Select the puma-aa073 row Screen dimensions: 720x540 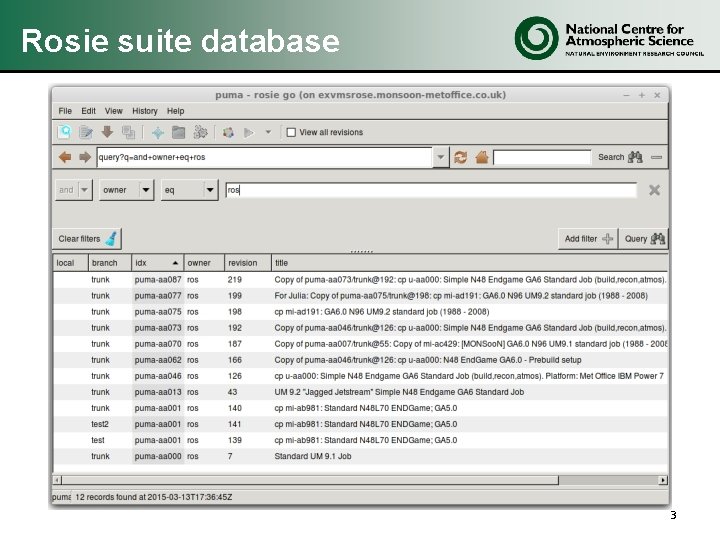(360, 328)
